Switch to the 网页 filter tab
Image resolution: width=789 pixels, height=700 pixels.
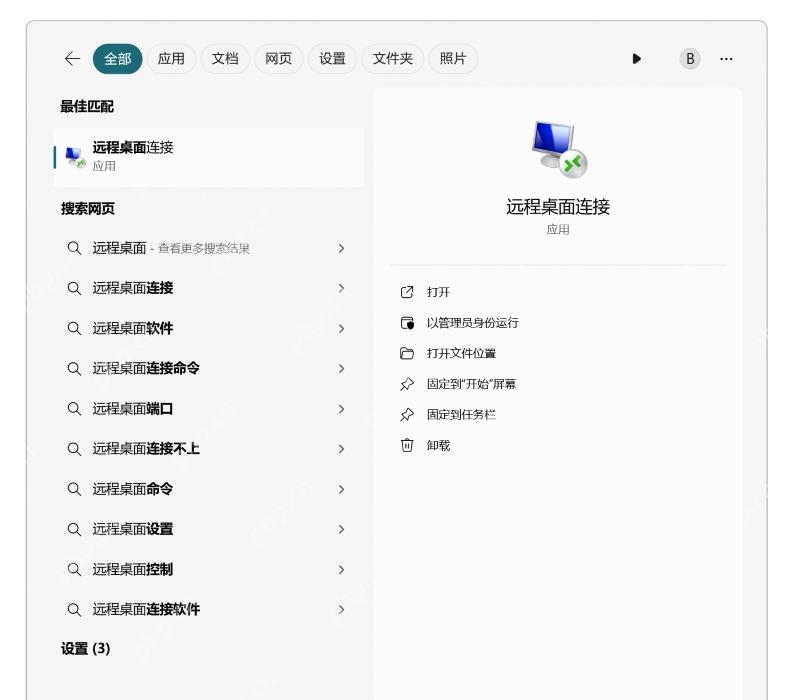point(278,59)
